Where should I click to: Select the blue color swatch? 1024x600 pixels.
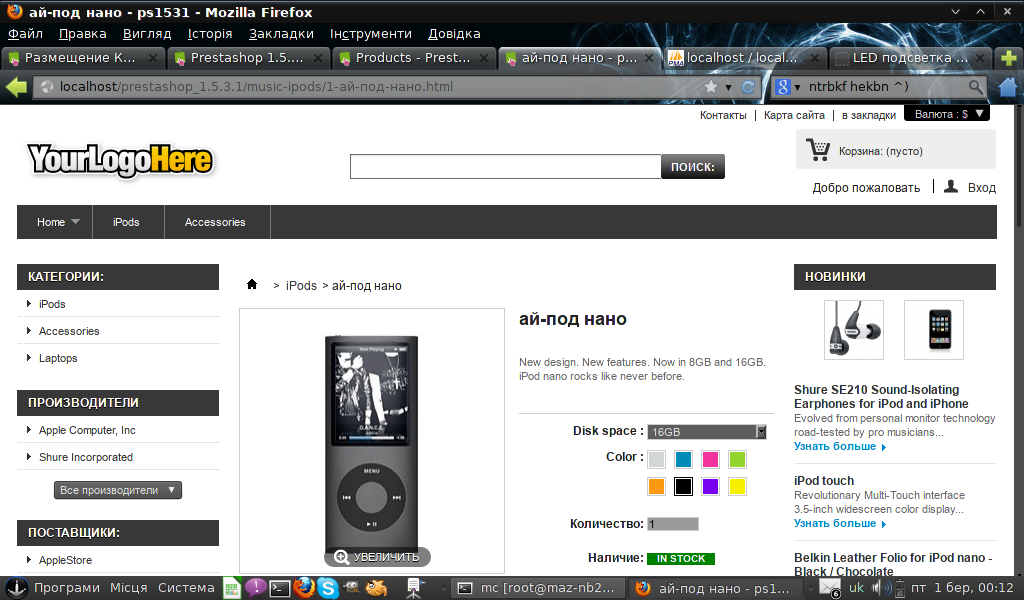(683, 460)
